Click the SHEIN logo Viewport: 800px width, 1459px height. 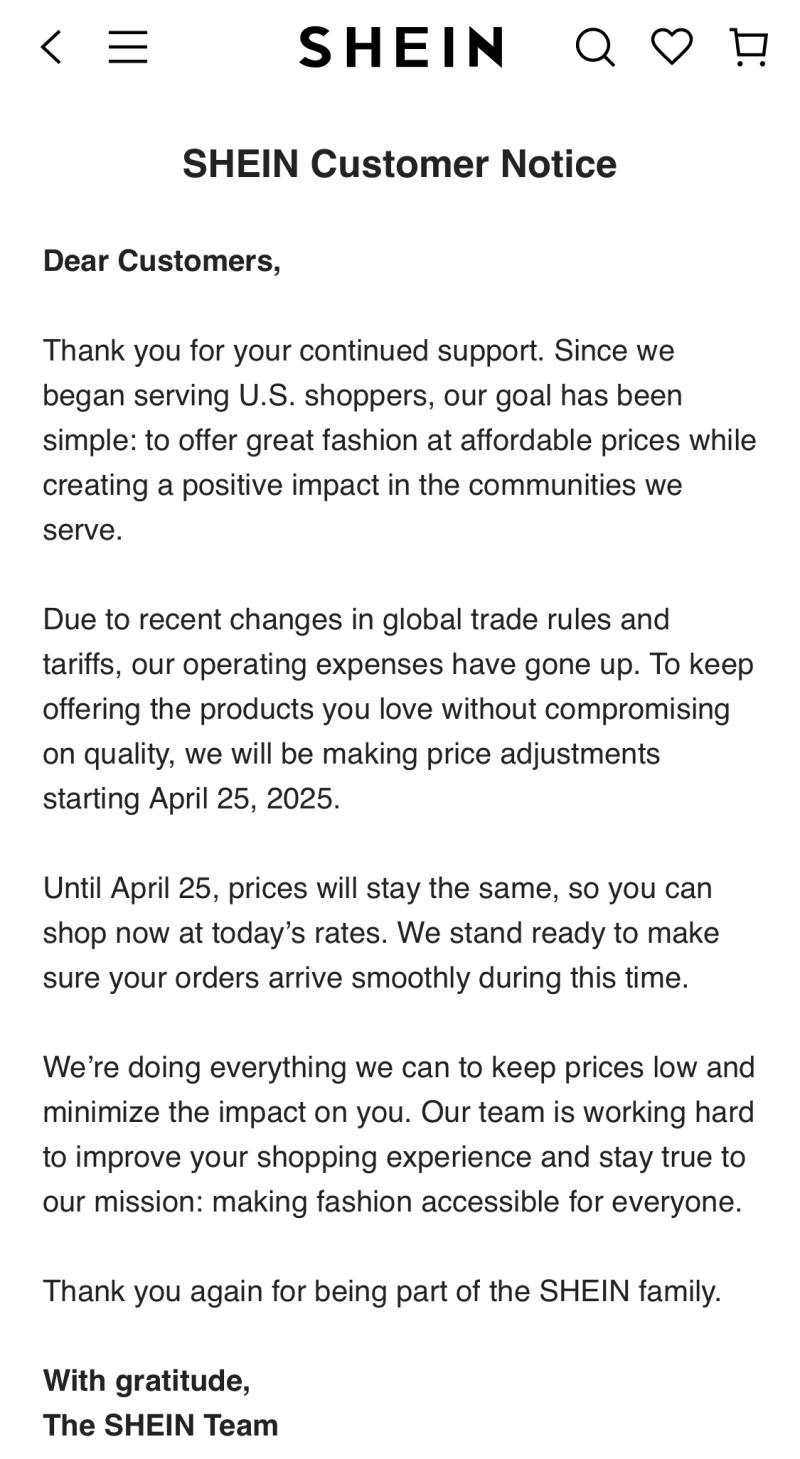pyautogui.click(x=400, y=47)
